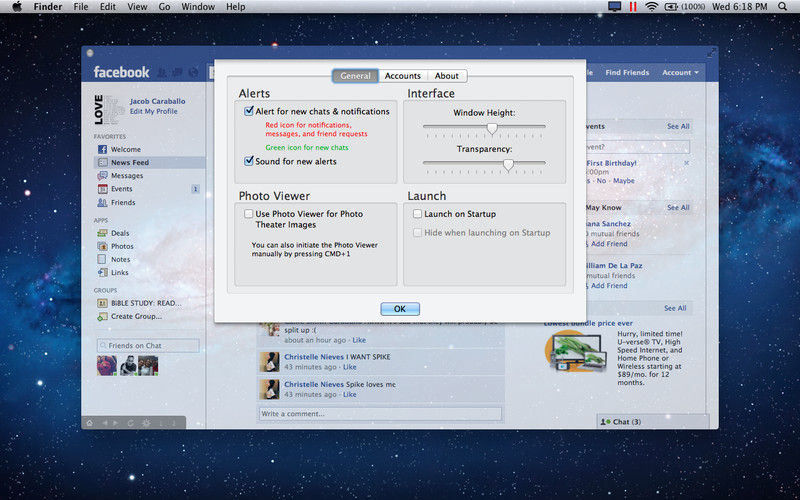Click the Welcome icon in Favorites
Screen dimensions: 800x500
tap(102, 149)
